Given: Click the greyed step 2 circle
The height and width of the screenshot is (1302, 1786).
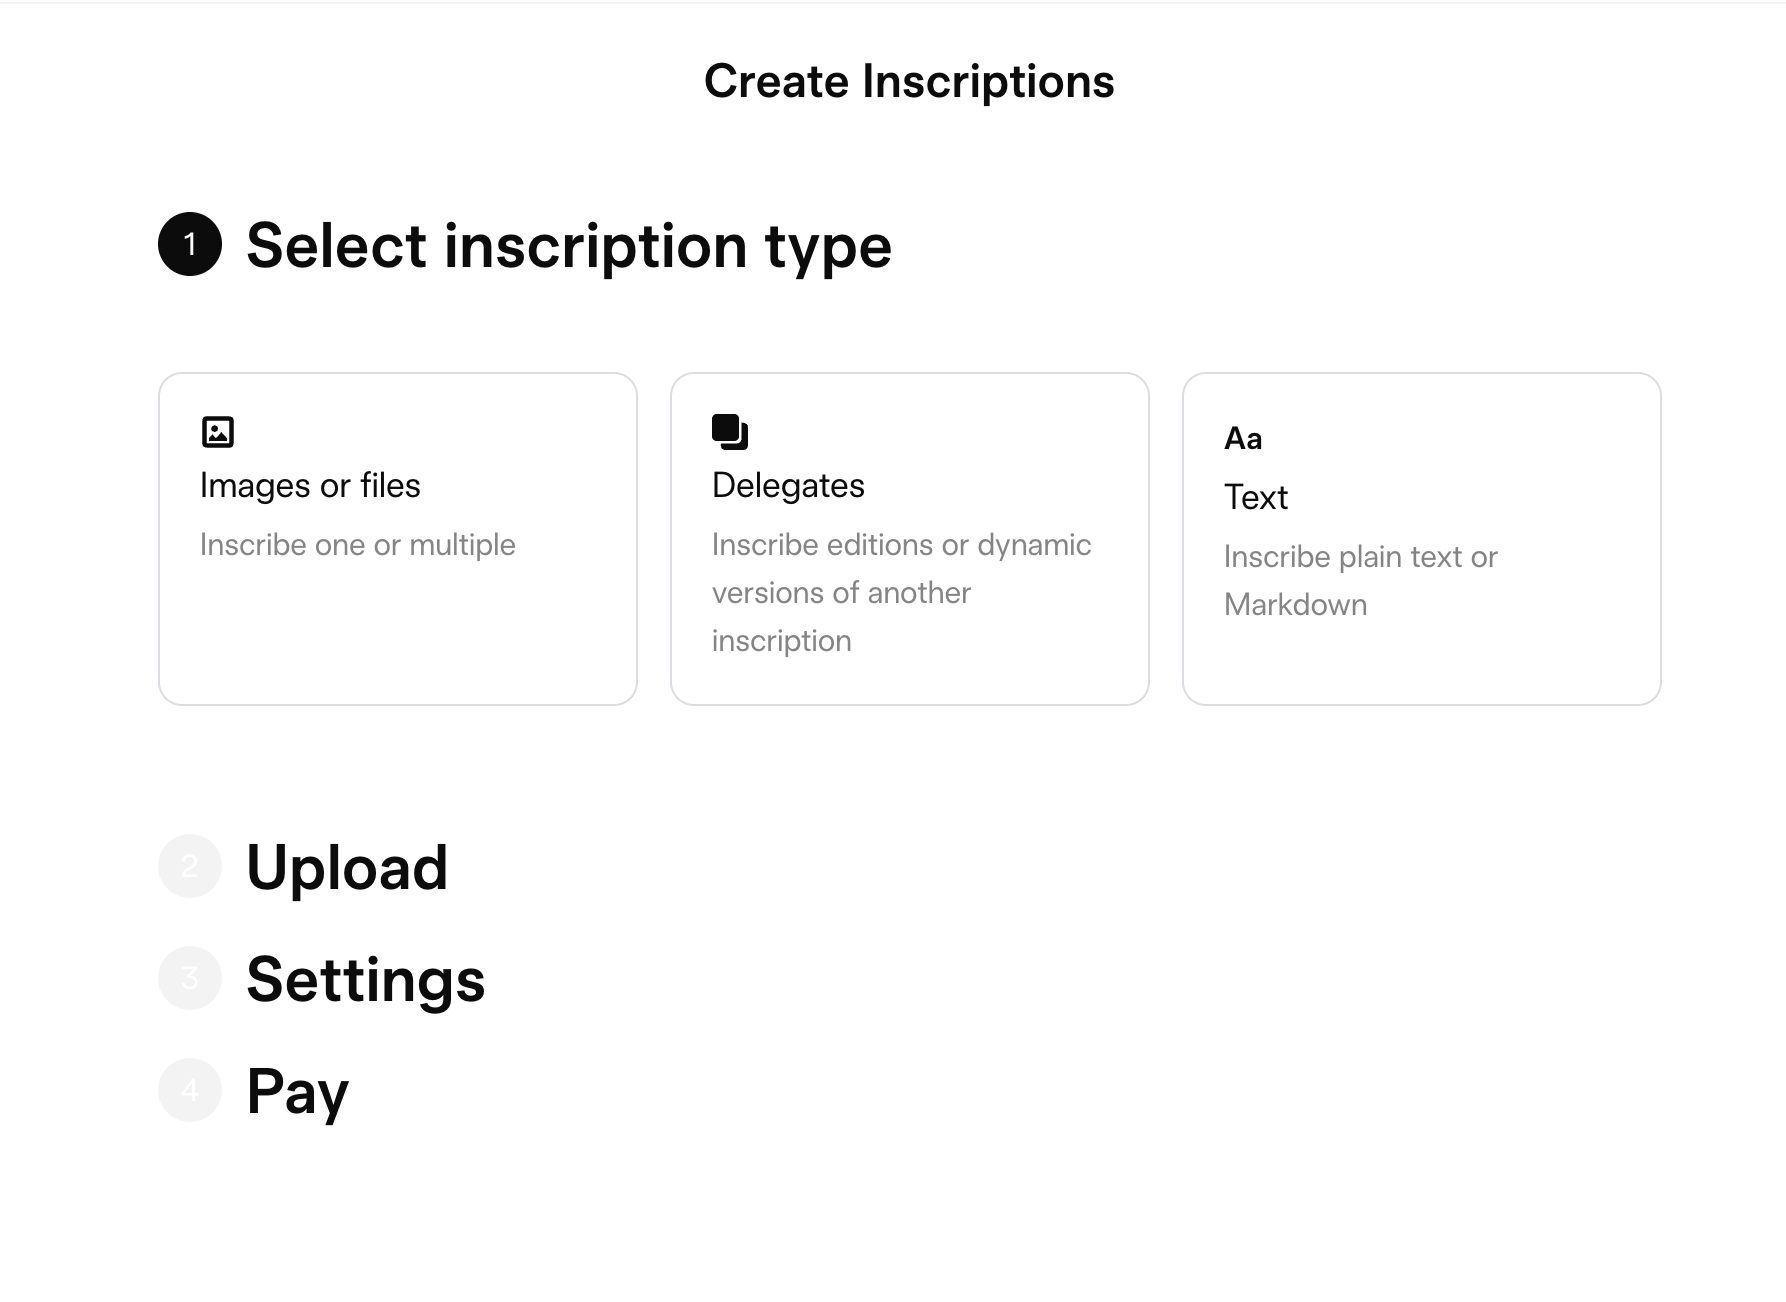Looking at the screenshot, I should pos(190,866).
